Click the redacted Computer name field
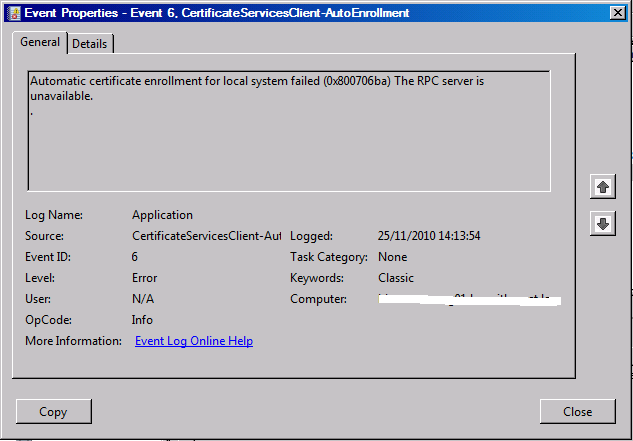This screenshot has height=441, width=633. tap(470, 299)
